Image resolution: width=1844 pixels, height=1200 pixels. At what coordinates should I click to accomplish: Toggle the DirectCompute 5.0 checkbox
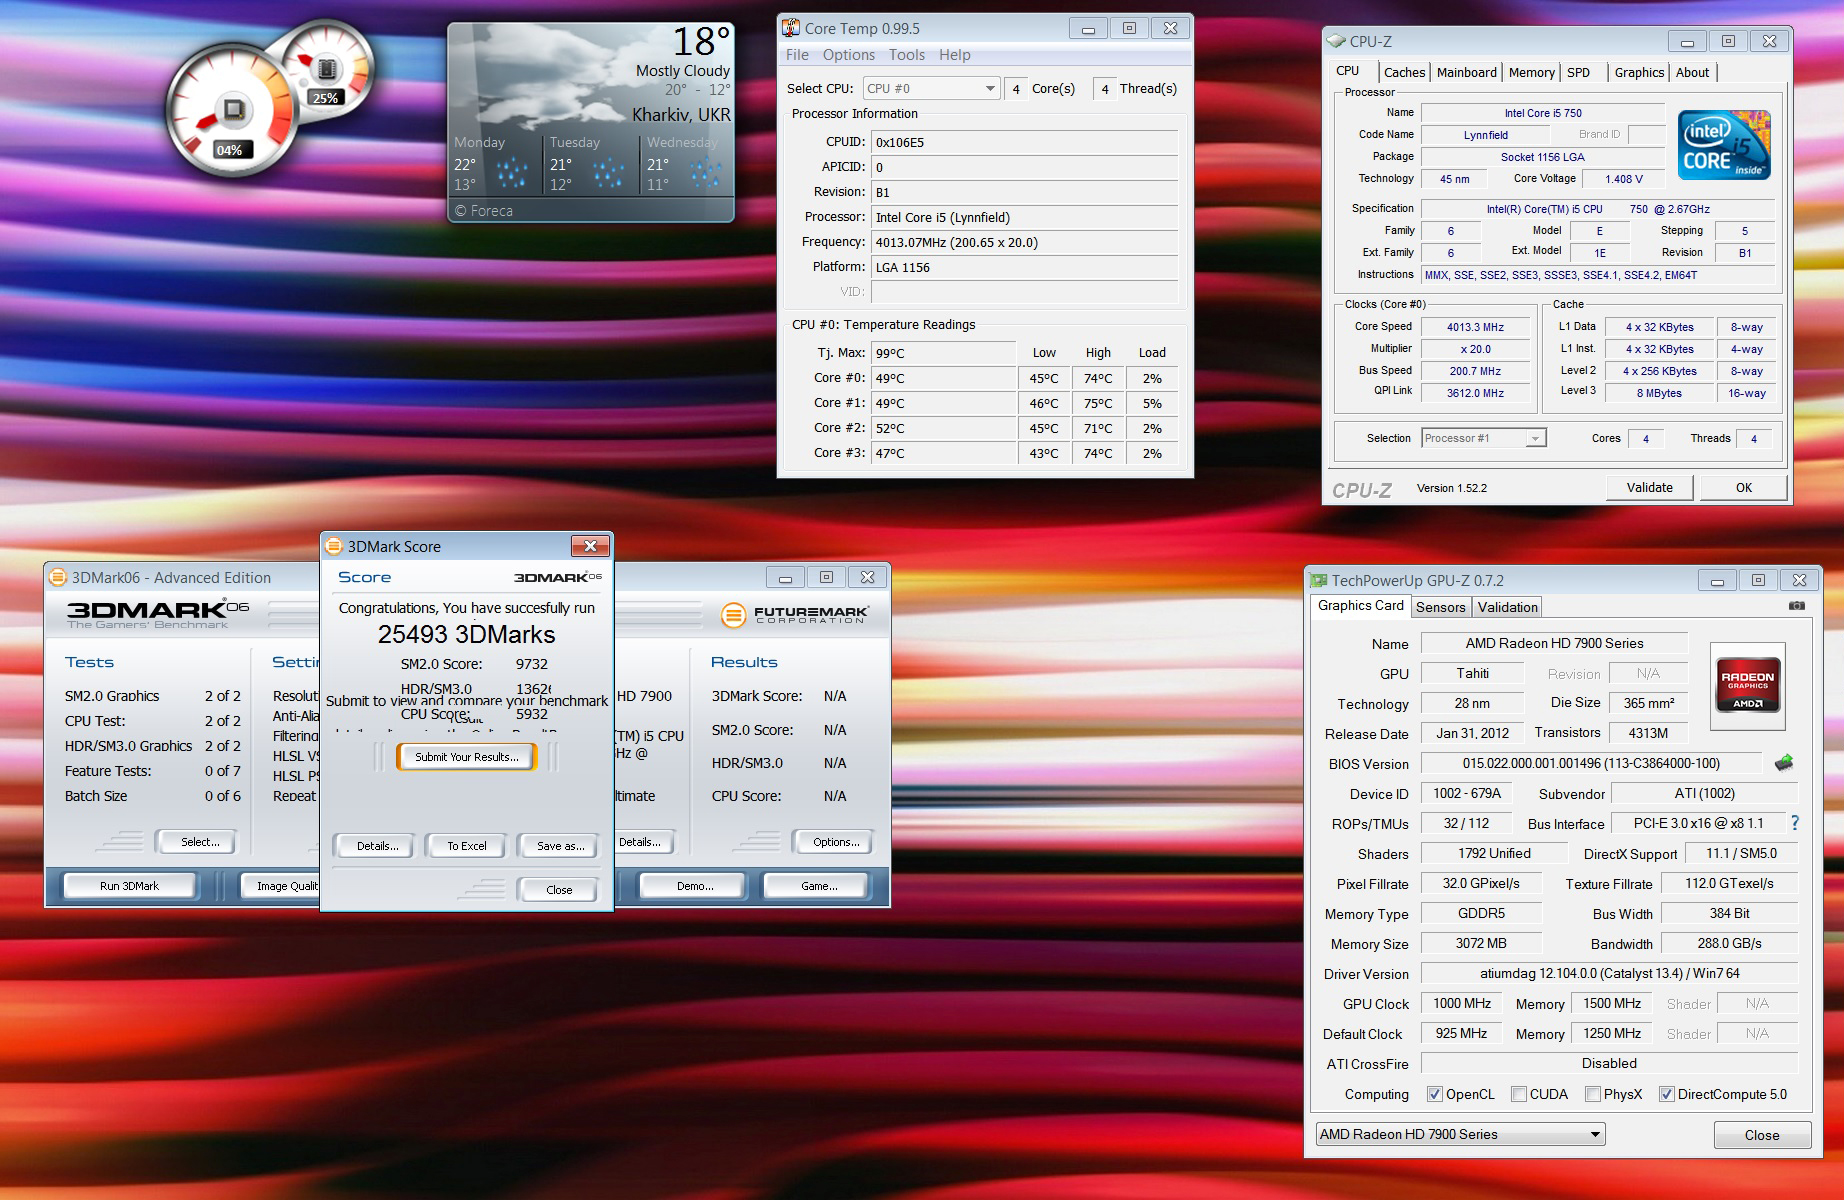point(1666,1094)
